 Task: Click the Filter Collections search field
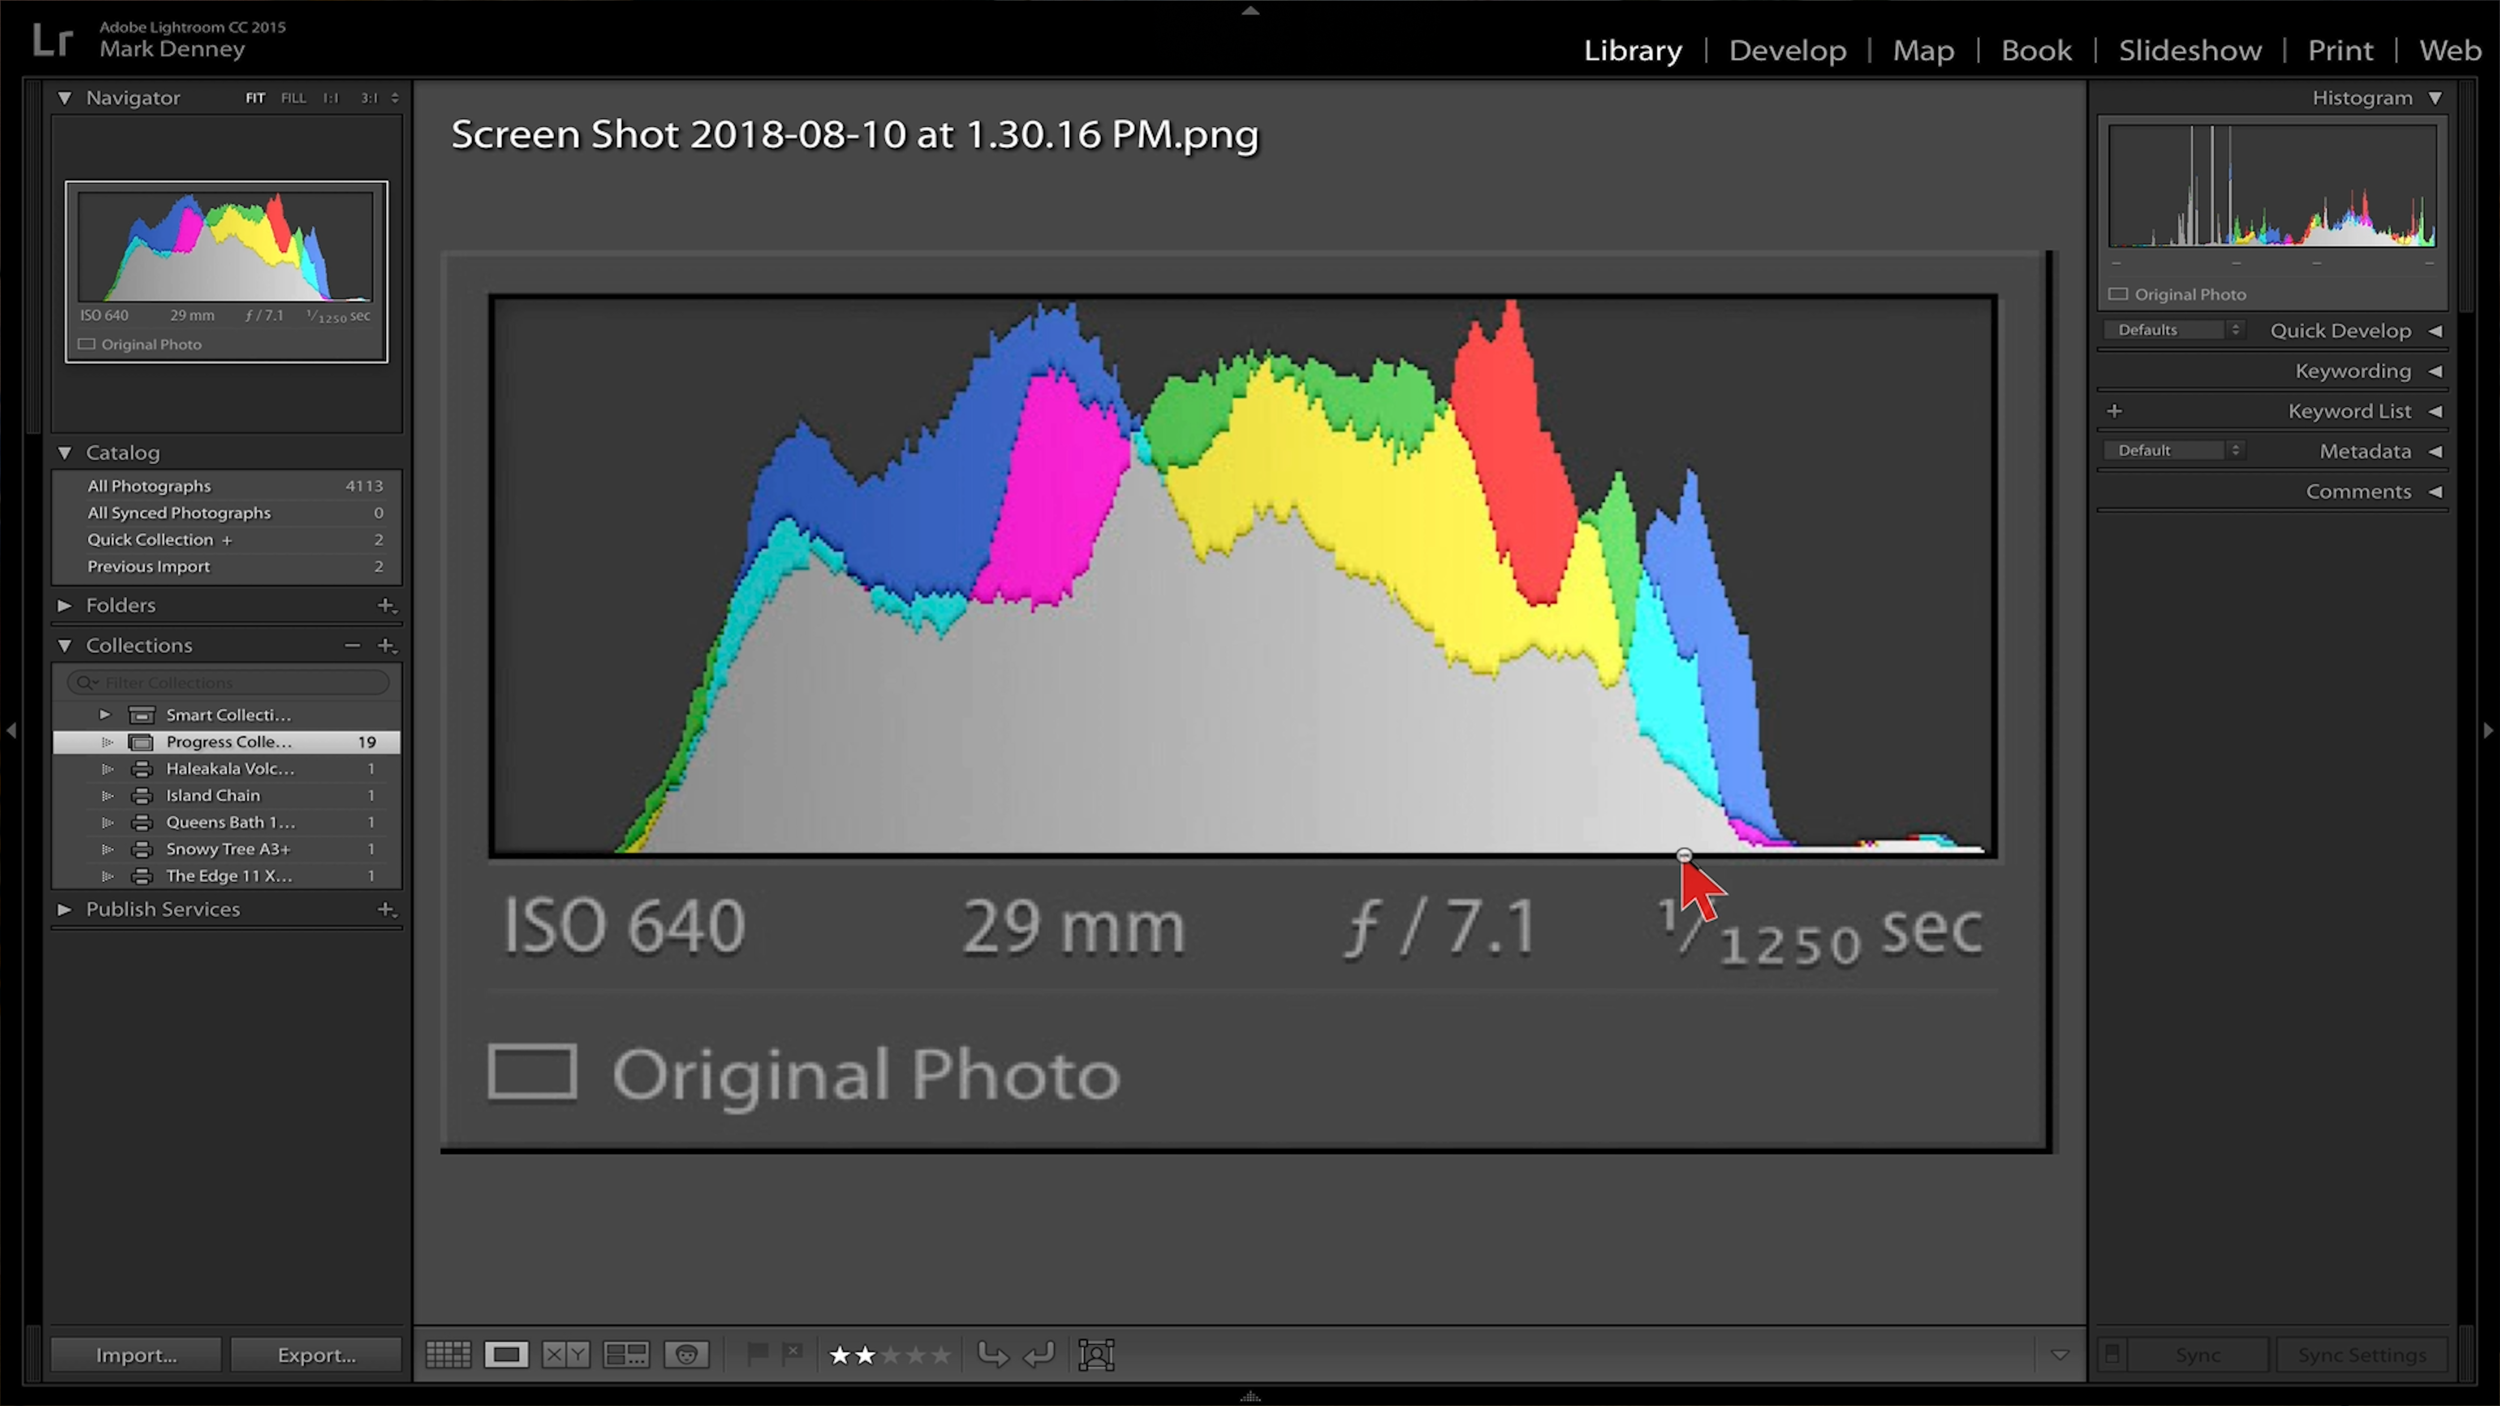coord(228,683)
